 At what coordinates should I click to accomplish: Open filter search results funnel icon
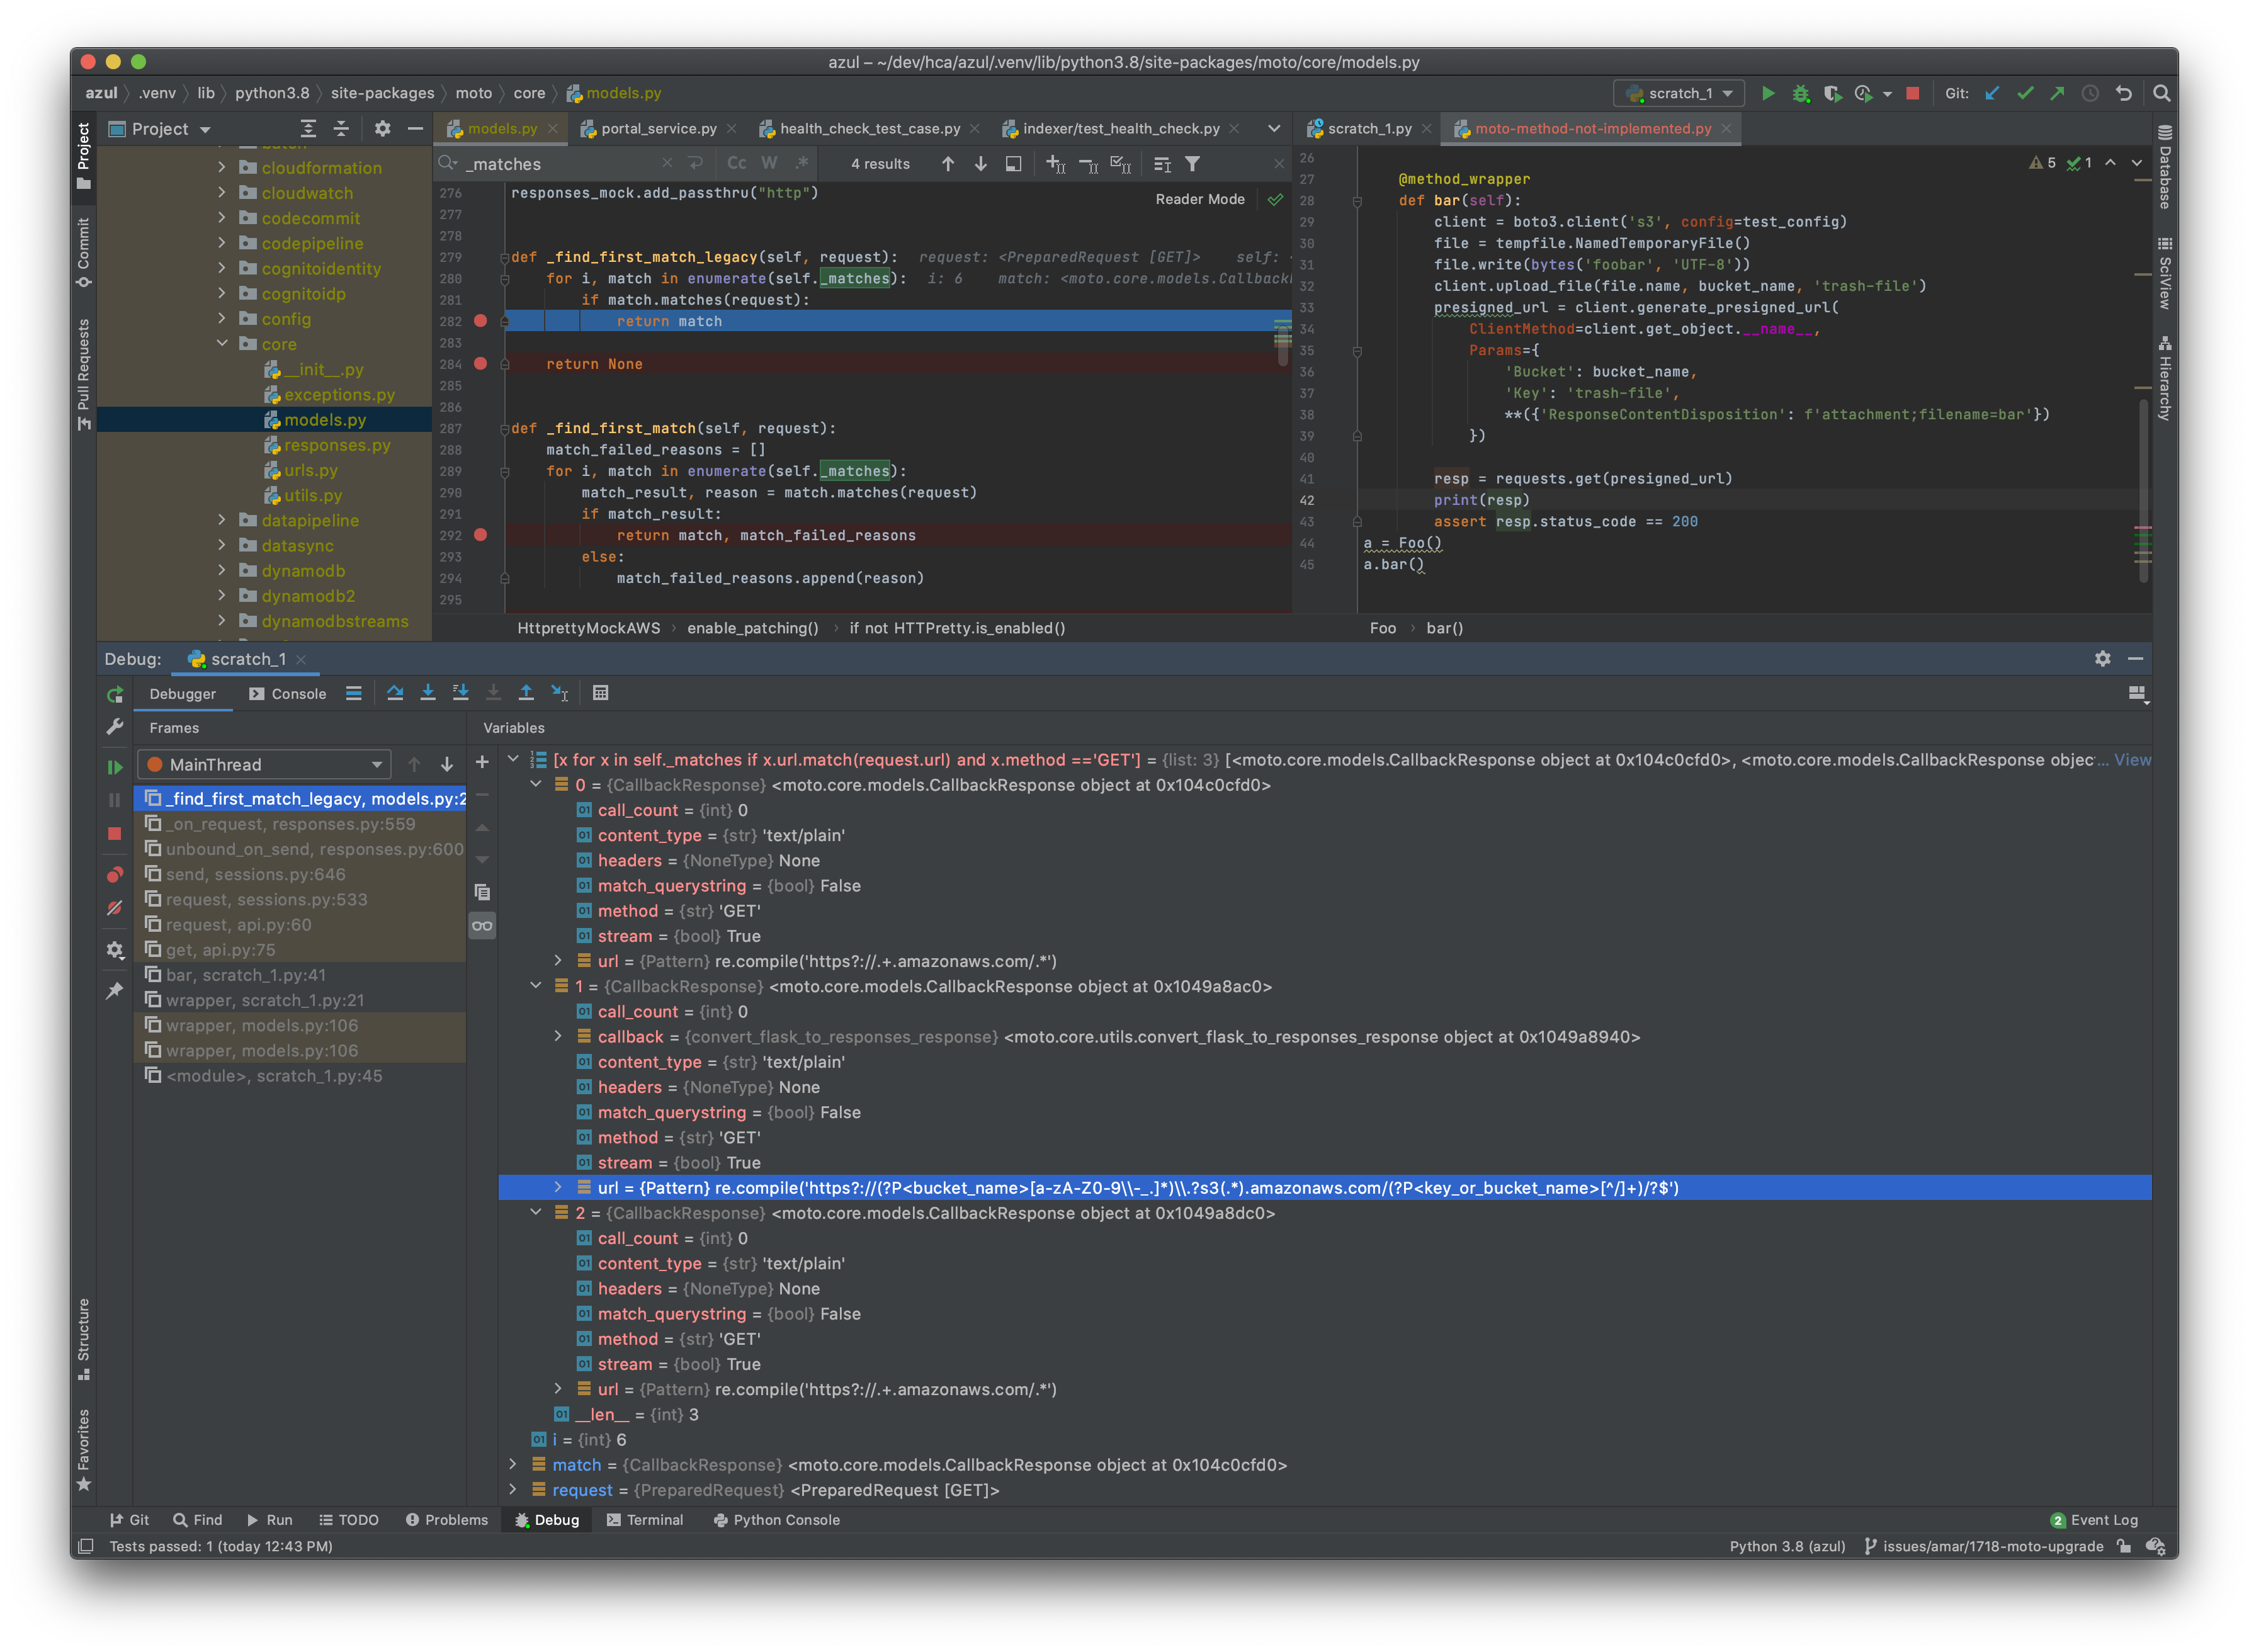coord(1193,164)
